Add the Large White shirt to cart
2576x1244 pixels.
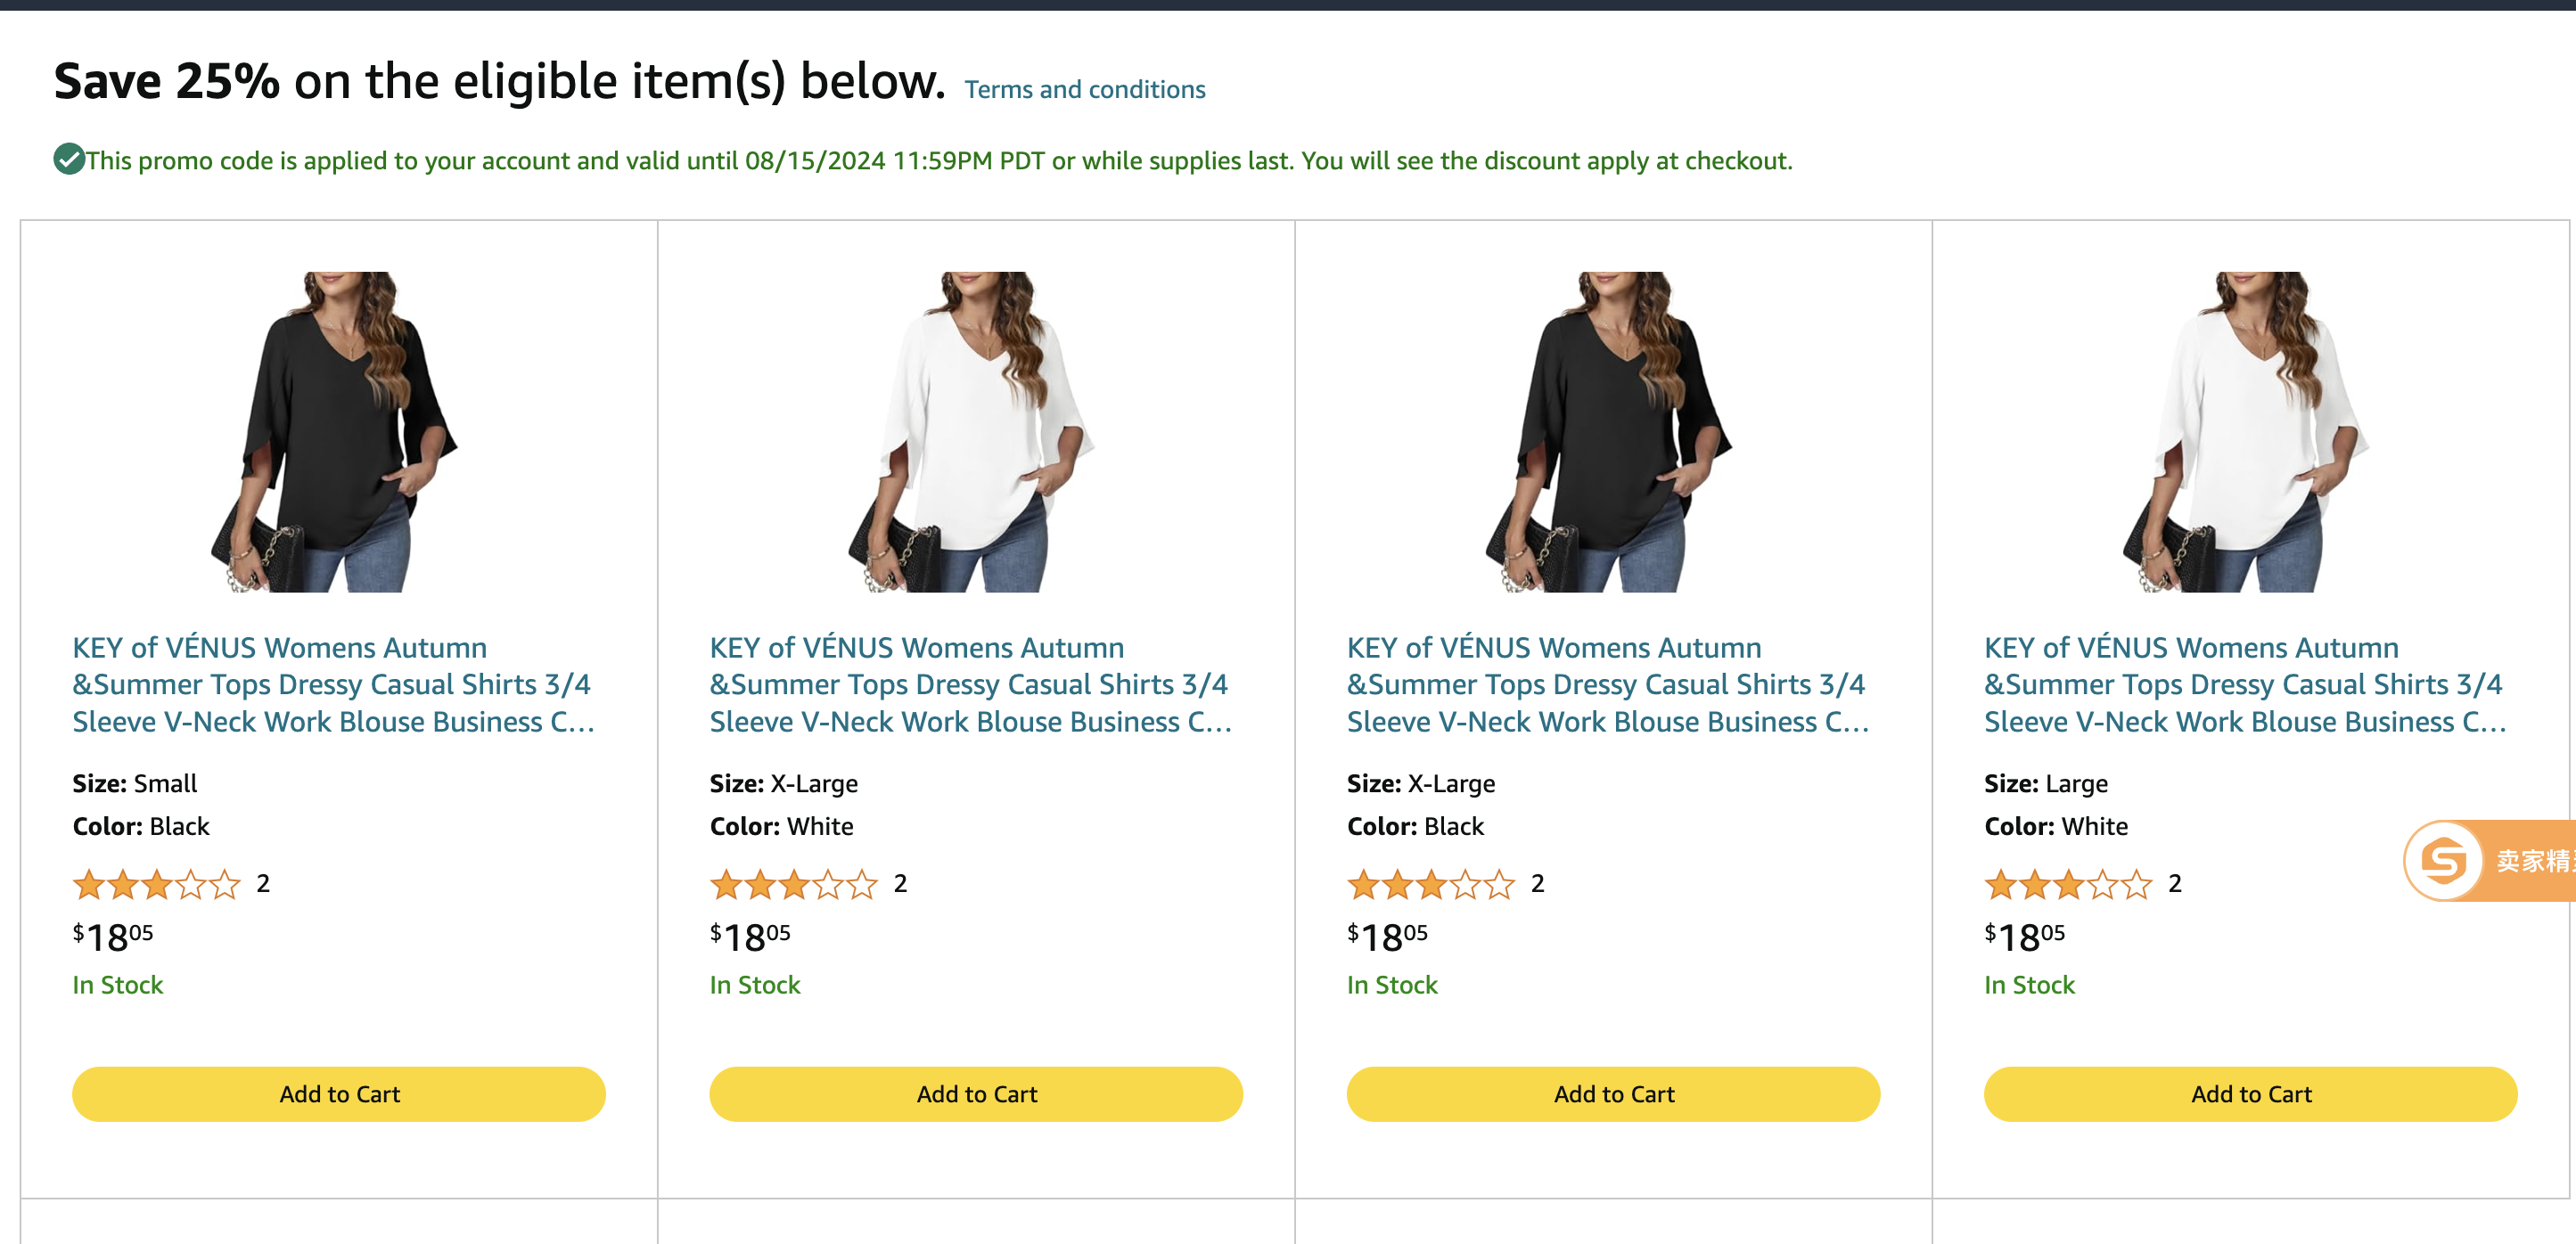coord(2250,1094)
